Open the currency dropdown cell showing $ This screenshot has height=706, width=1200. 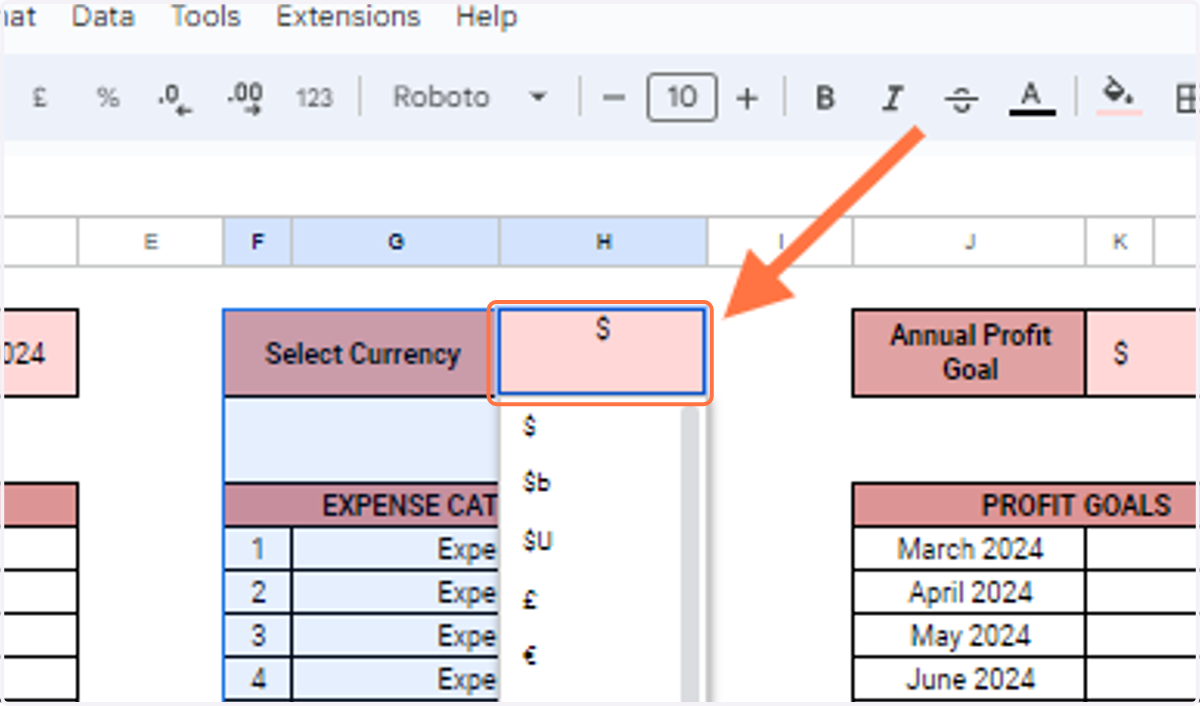(x=601, y=353)
